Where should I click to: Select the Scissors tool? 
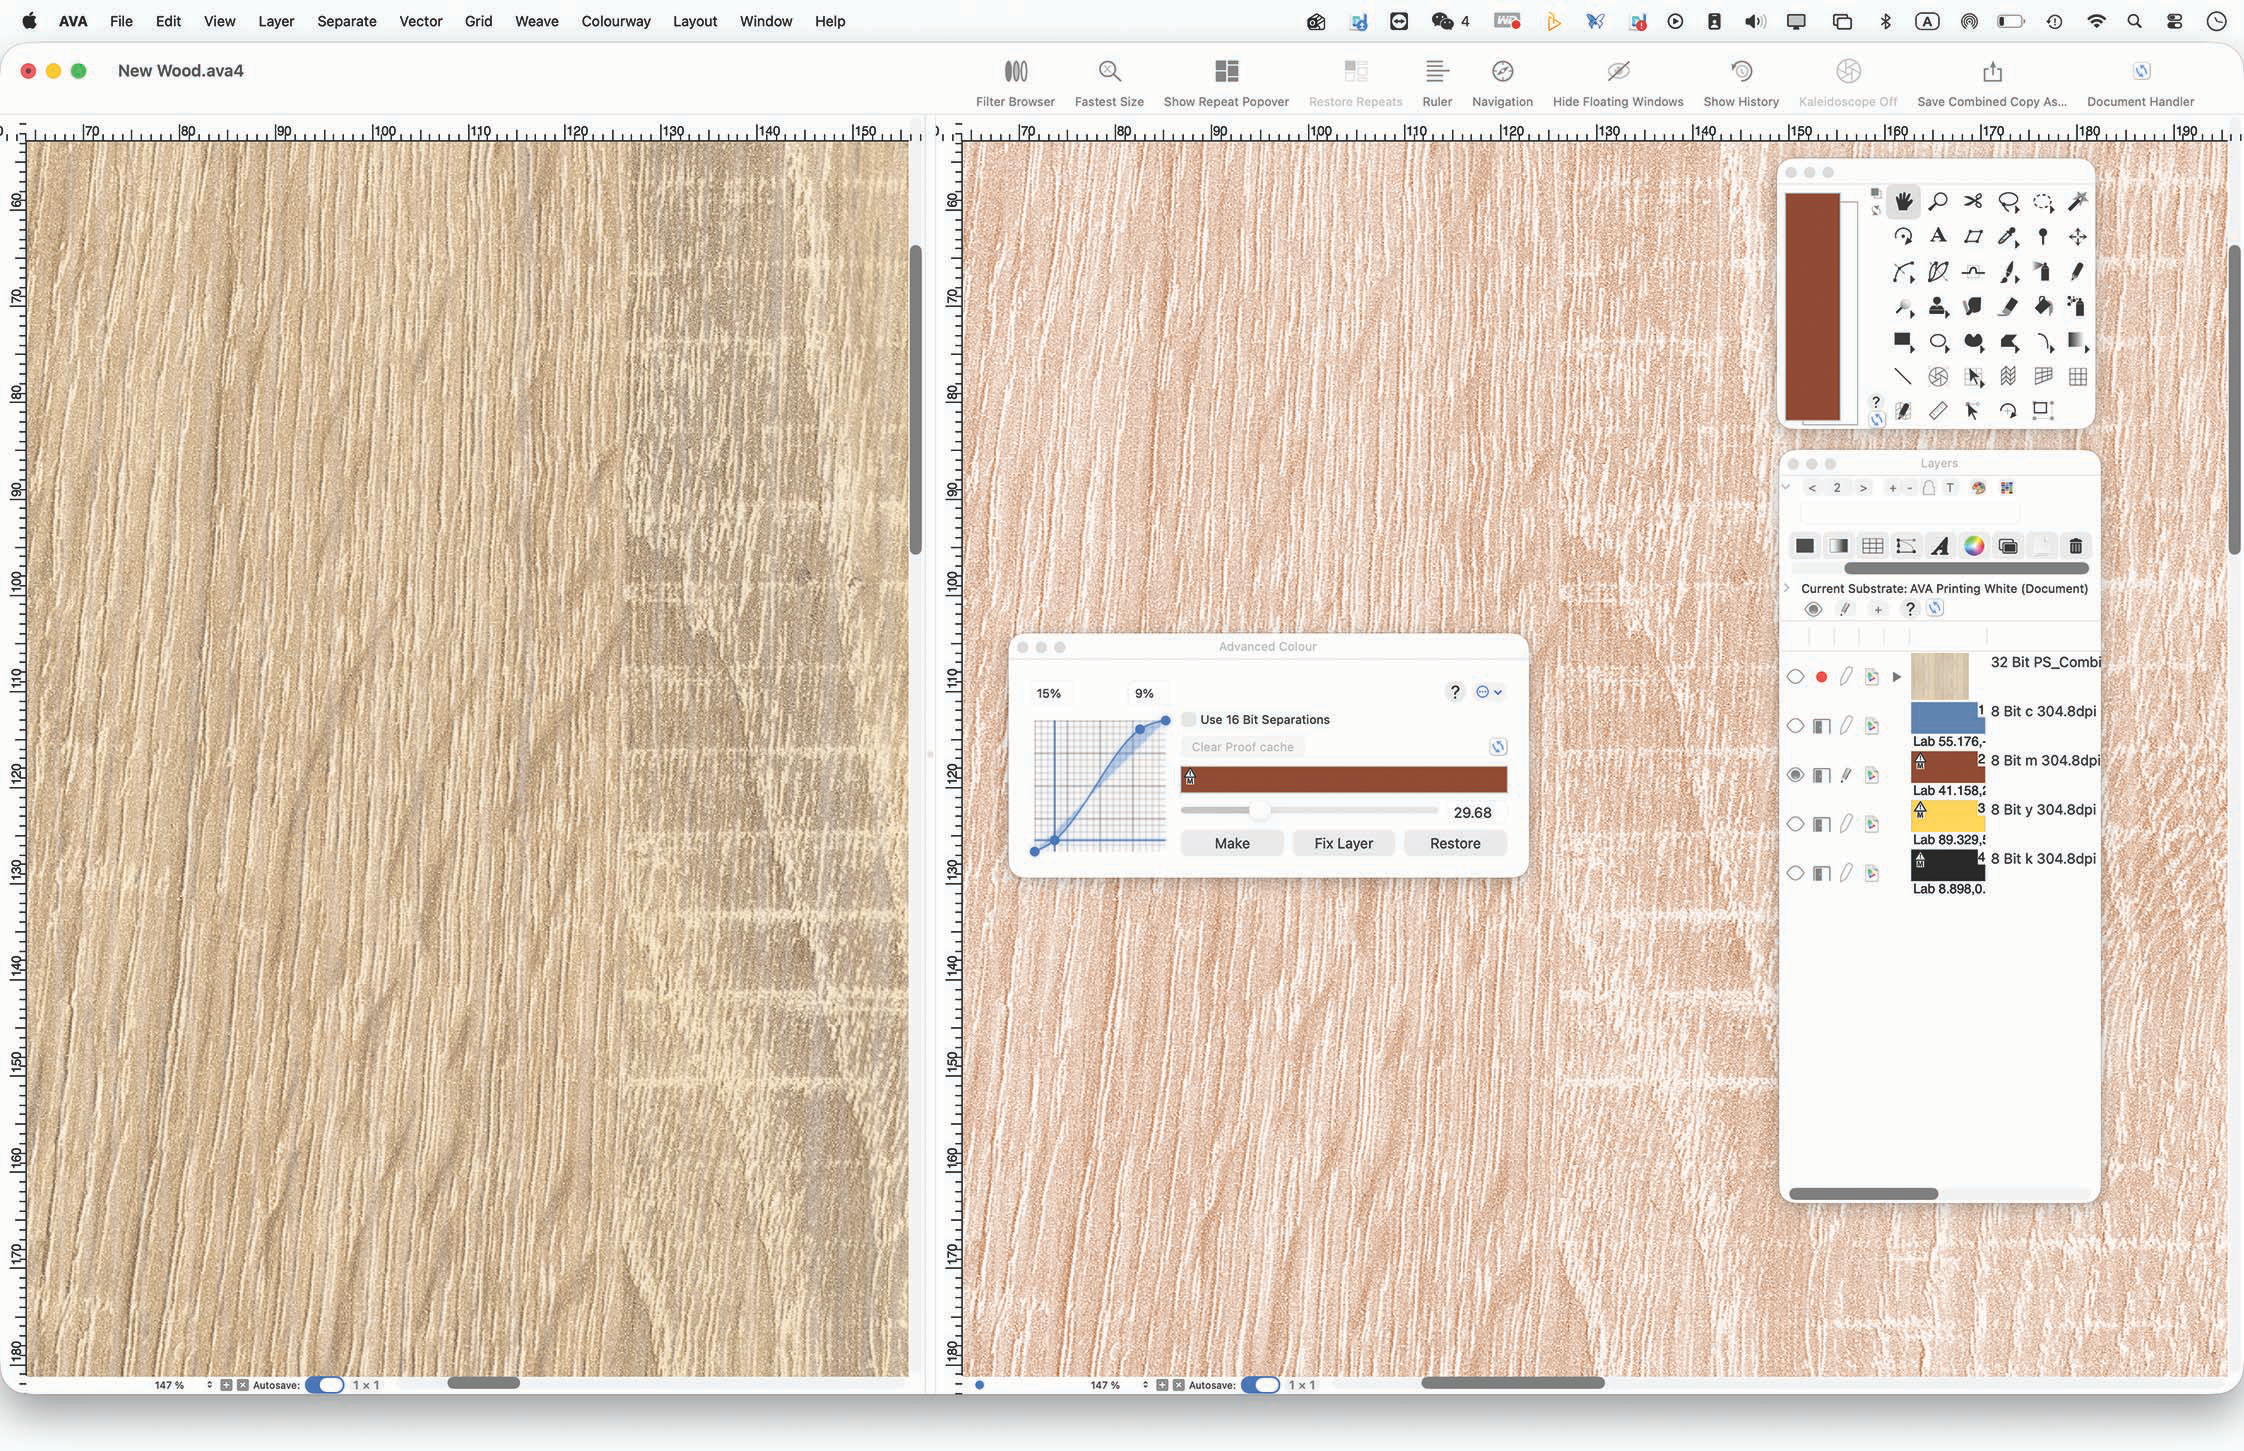pos(1973,201)
